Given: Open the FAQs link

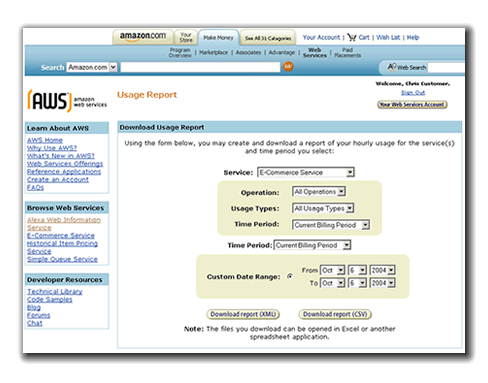Looking at the screenshot, I should [35, 187].
